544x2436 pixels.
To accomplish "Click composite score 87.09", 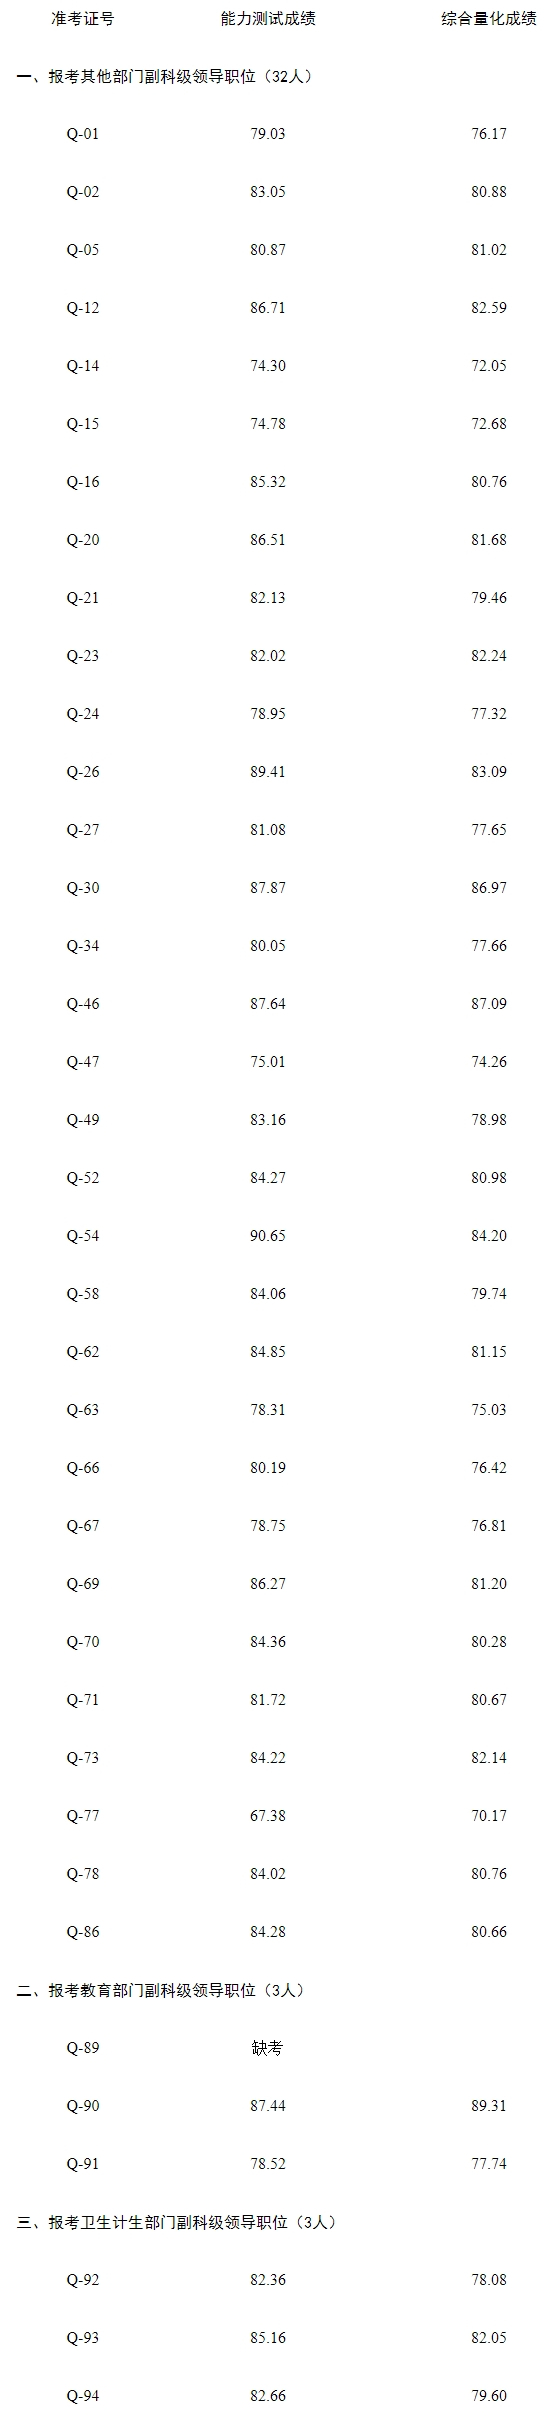I will point(489,1004).
